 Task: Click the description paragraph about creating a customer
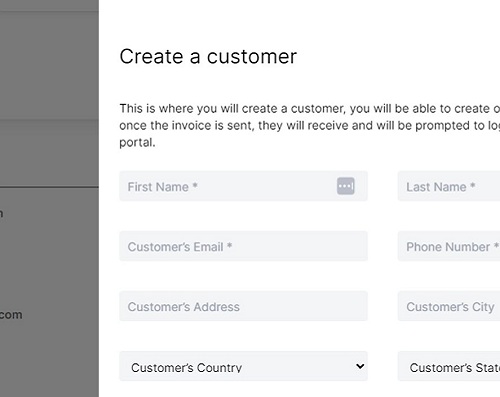pyautogui.click(x=309, y=125)
